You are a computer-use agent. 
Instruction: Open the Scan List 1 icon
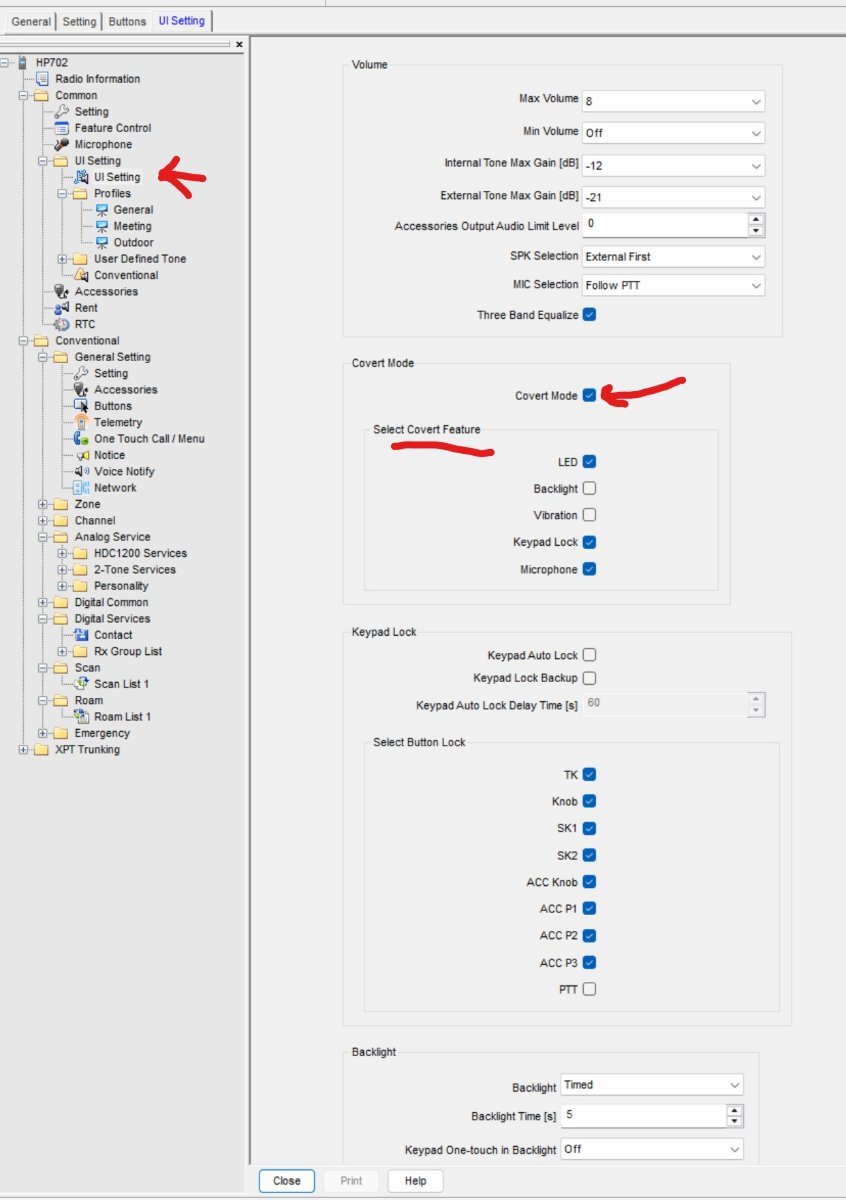[82, 684]
